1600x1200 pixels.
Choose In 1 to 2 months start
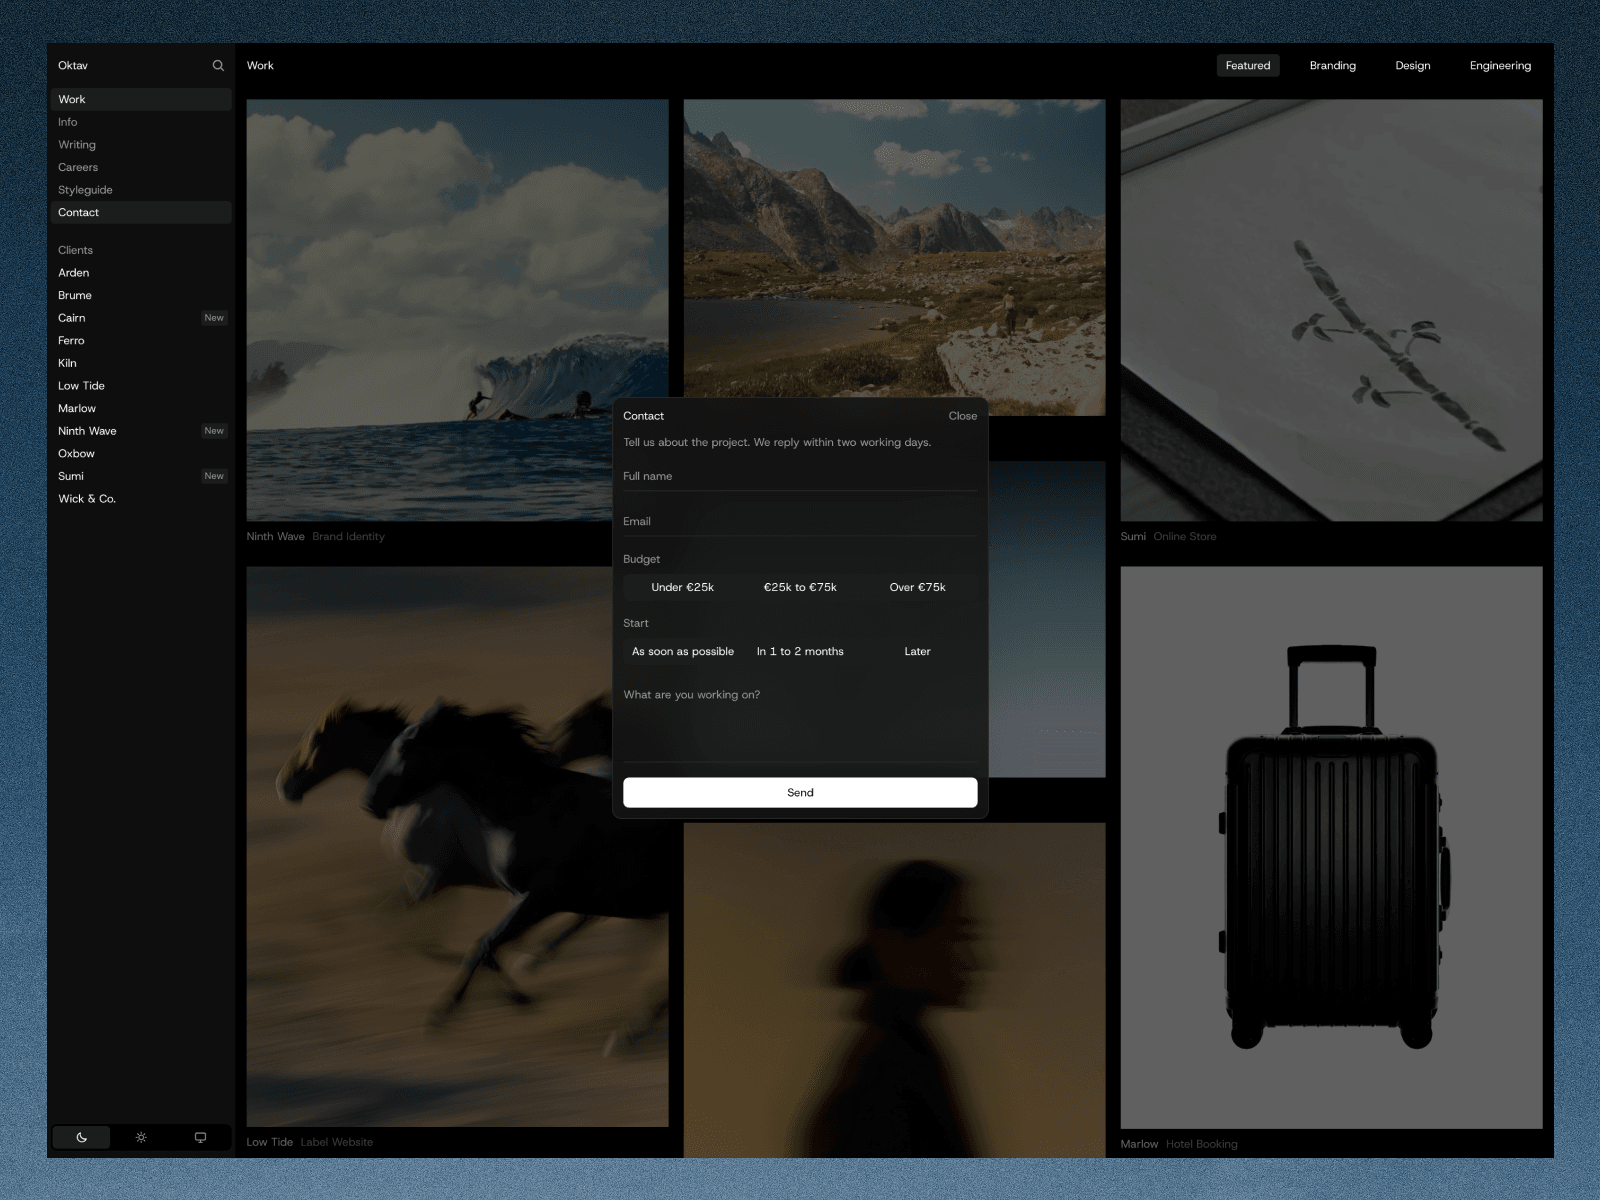coord(800,651)
